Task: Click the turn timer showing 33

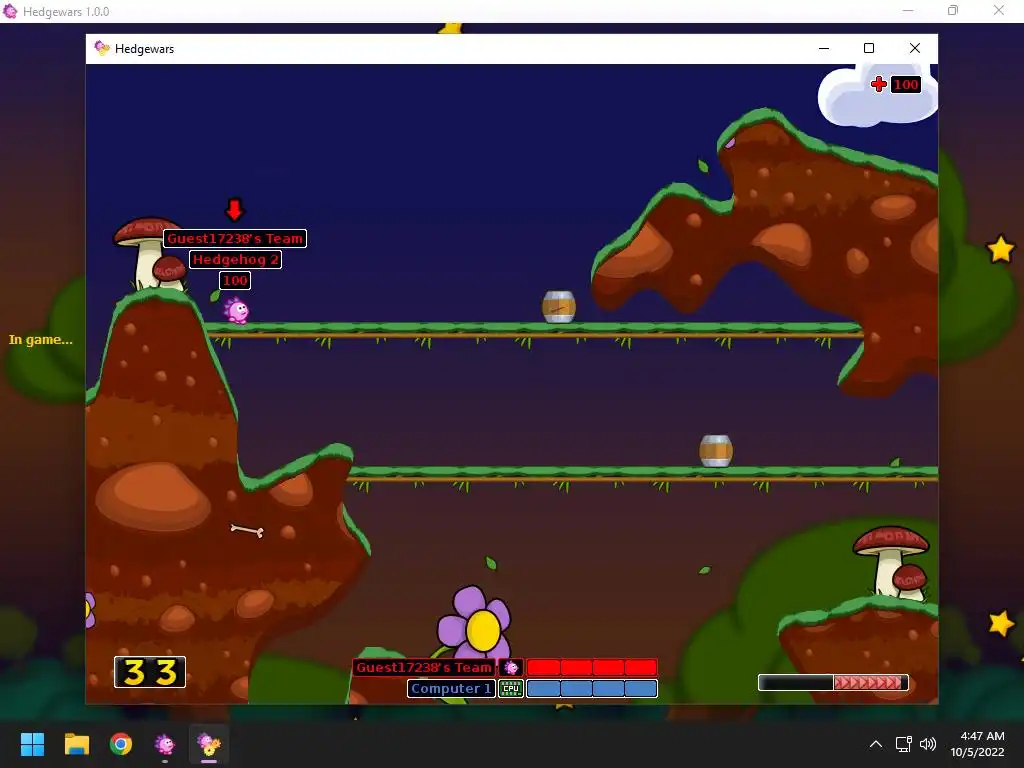Action: (x=150, y=672)
